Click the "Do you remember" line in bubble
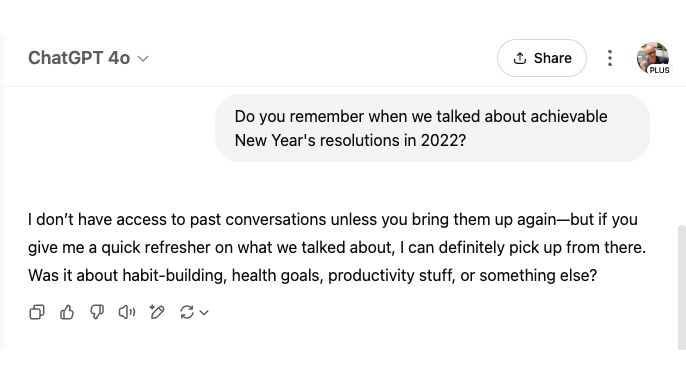 (x=421, y=116)
